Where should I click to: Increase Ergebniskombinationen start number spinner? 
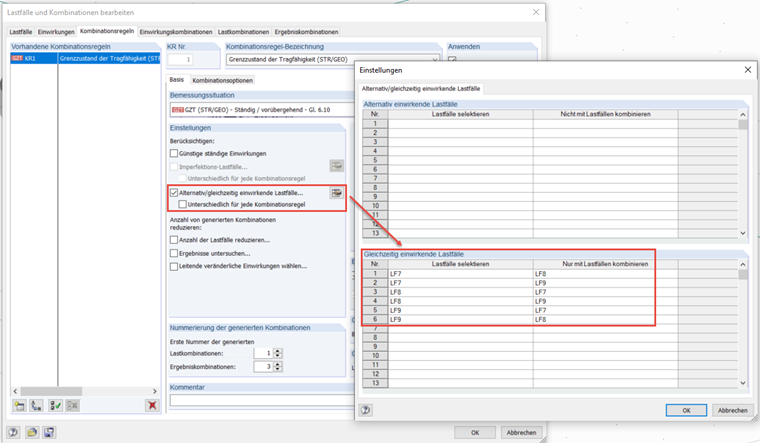pyautogui.click(x=277, y=364)
